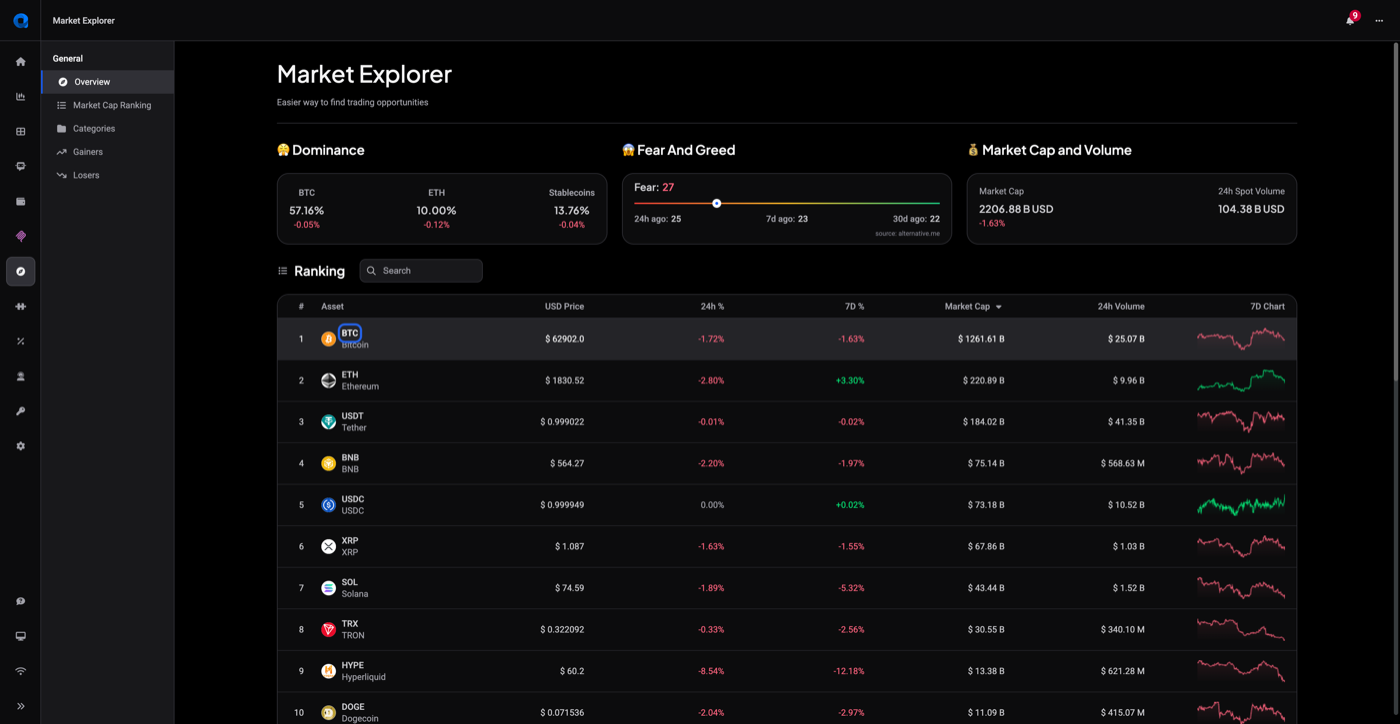Image resolution: width=1400 pixels, height=724 pixels.
Task: Sort table by 24h % header
Action: tap(712, 307)
